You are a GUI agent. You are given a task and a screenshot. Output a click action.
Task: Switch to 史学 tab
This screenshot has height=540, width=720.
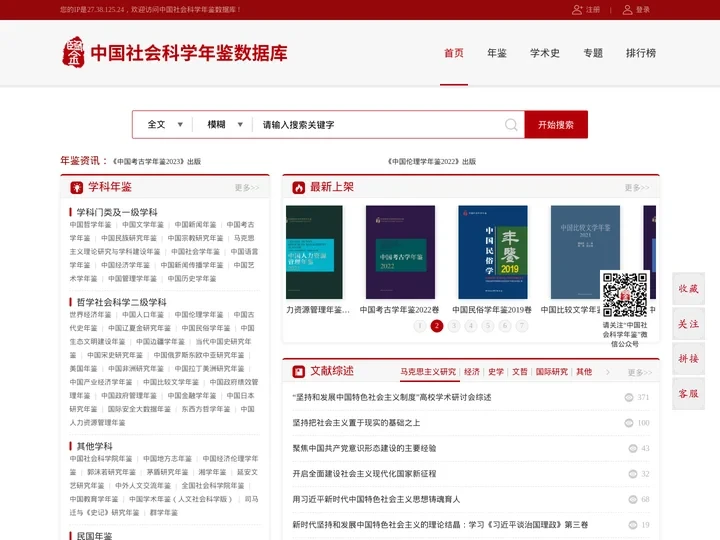click(x=495, y=372)
